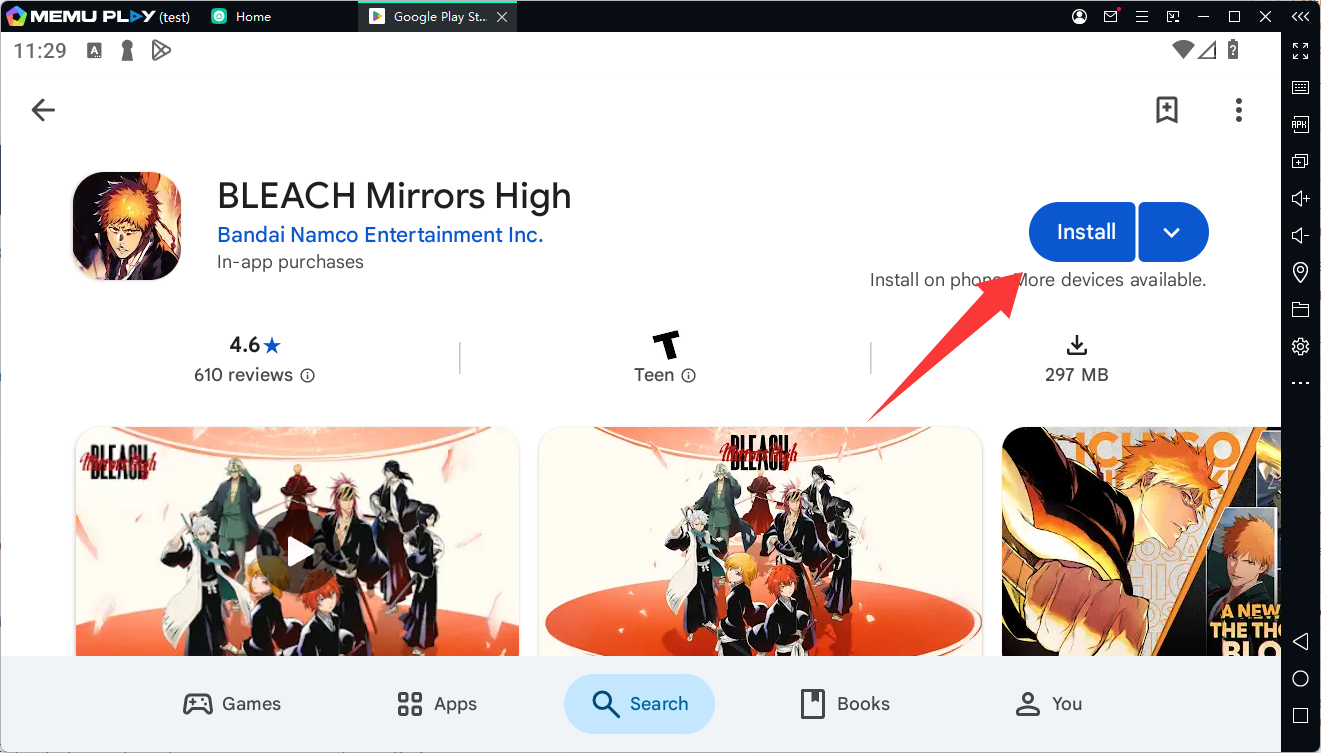Tap the Play Store status bar icon
Screen dimensions: 1321x753
point(160,50)
